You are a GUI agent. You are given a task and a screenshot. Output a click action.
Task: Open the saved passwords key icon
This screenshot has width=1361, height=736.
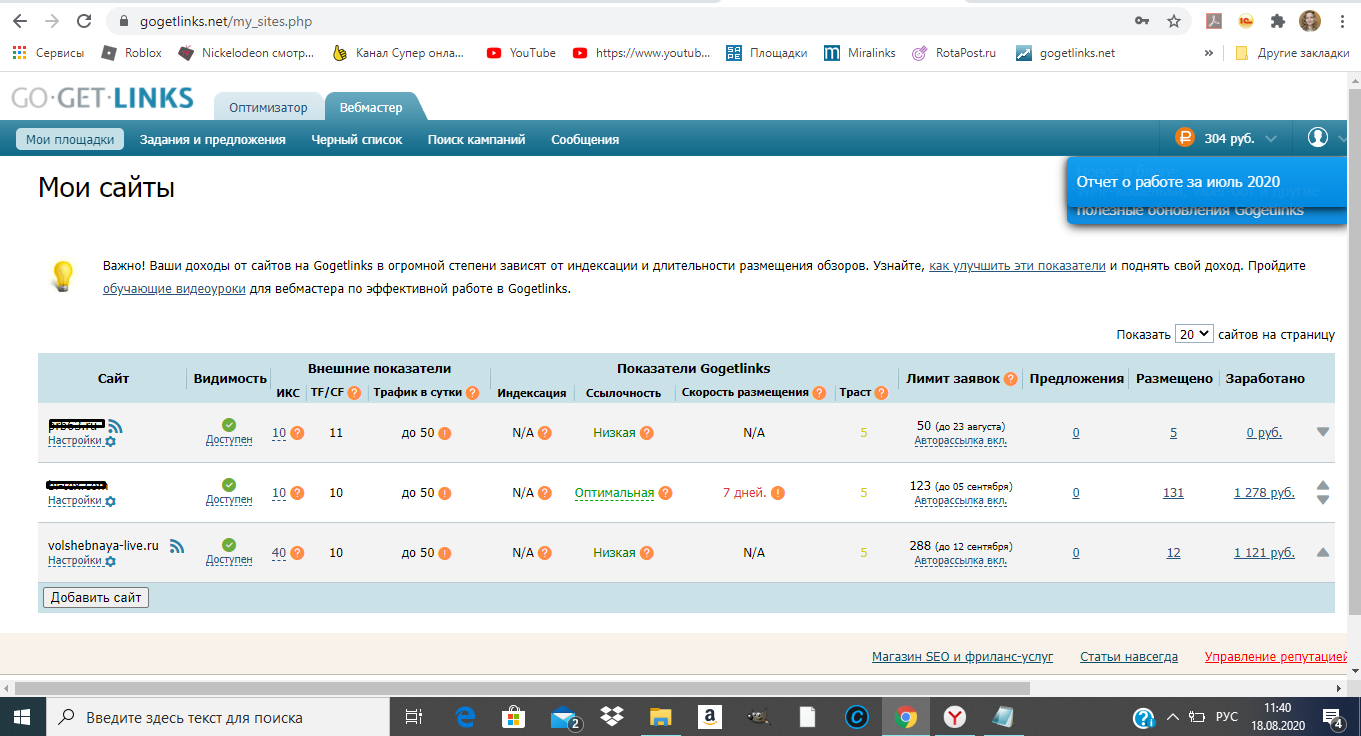point(1142,21)
